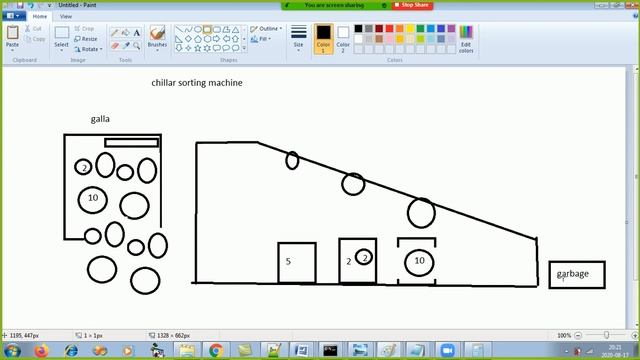Choose the Diamond shape
The height and width of the screenshot is (360, 640).
coord(188,39)
